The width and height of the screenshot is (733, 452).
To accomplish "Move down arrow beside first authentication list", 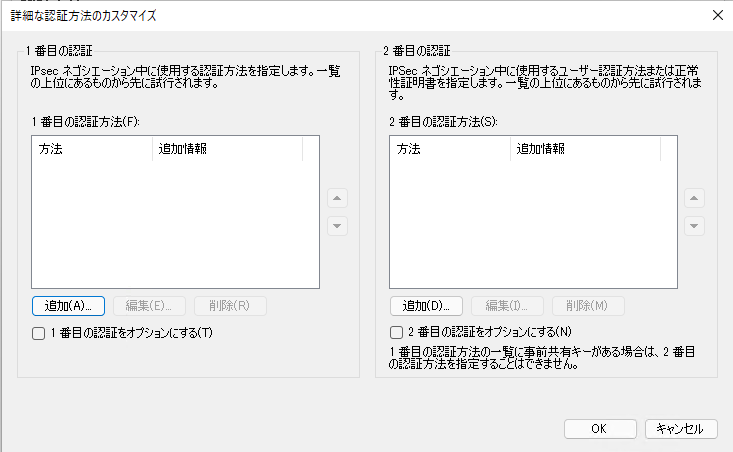I will (337, 226).
